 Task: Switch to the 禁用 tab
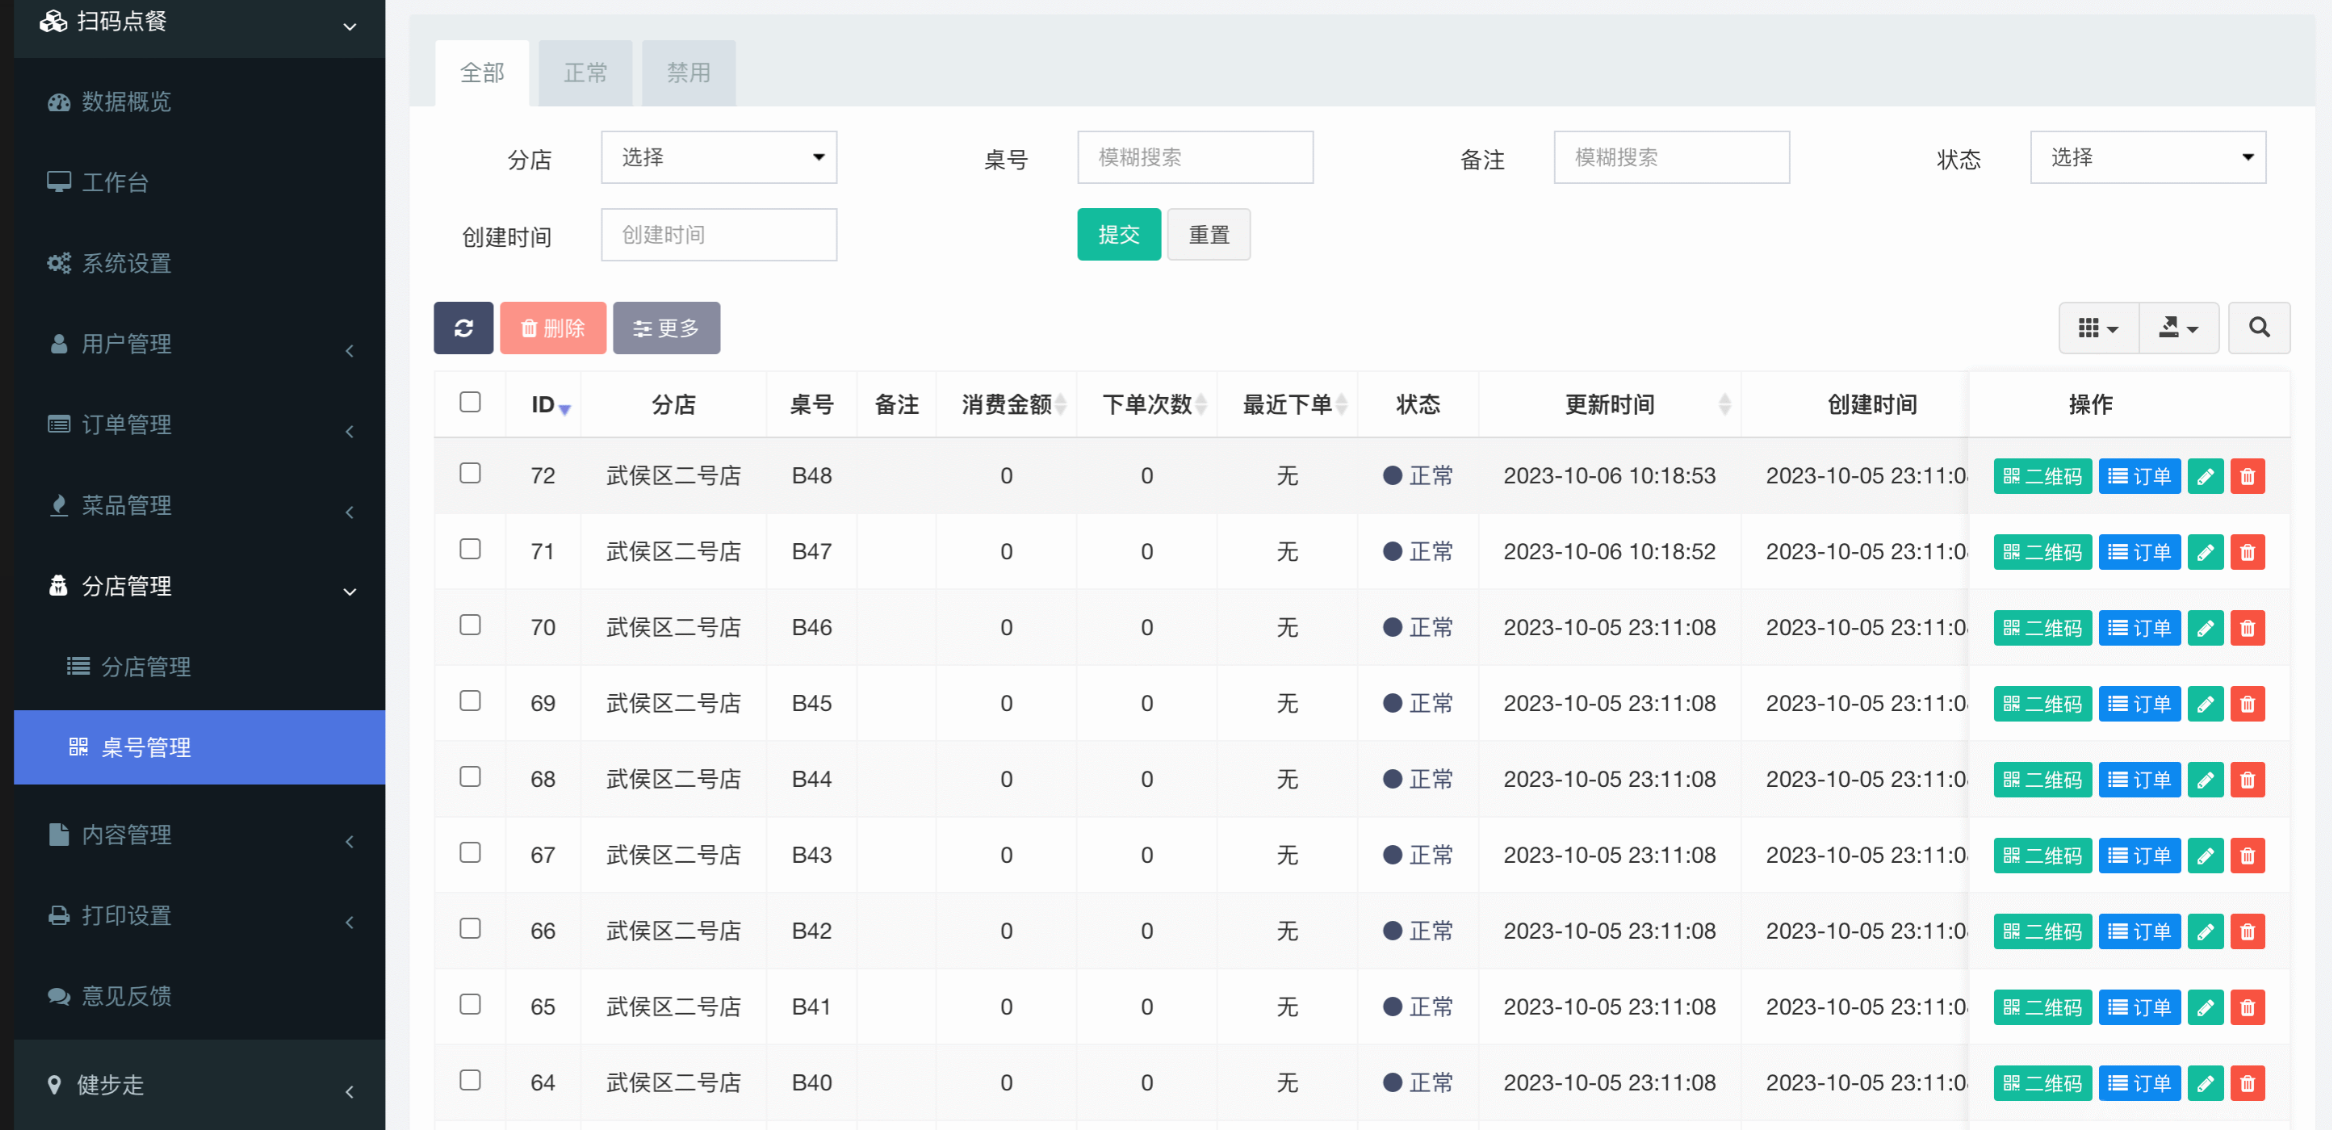coord(688,73)
